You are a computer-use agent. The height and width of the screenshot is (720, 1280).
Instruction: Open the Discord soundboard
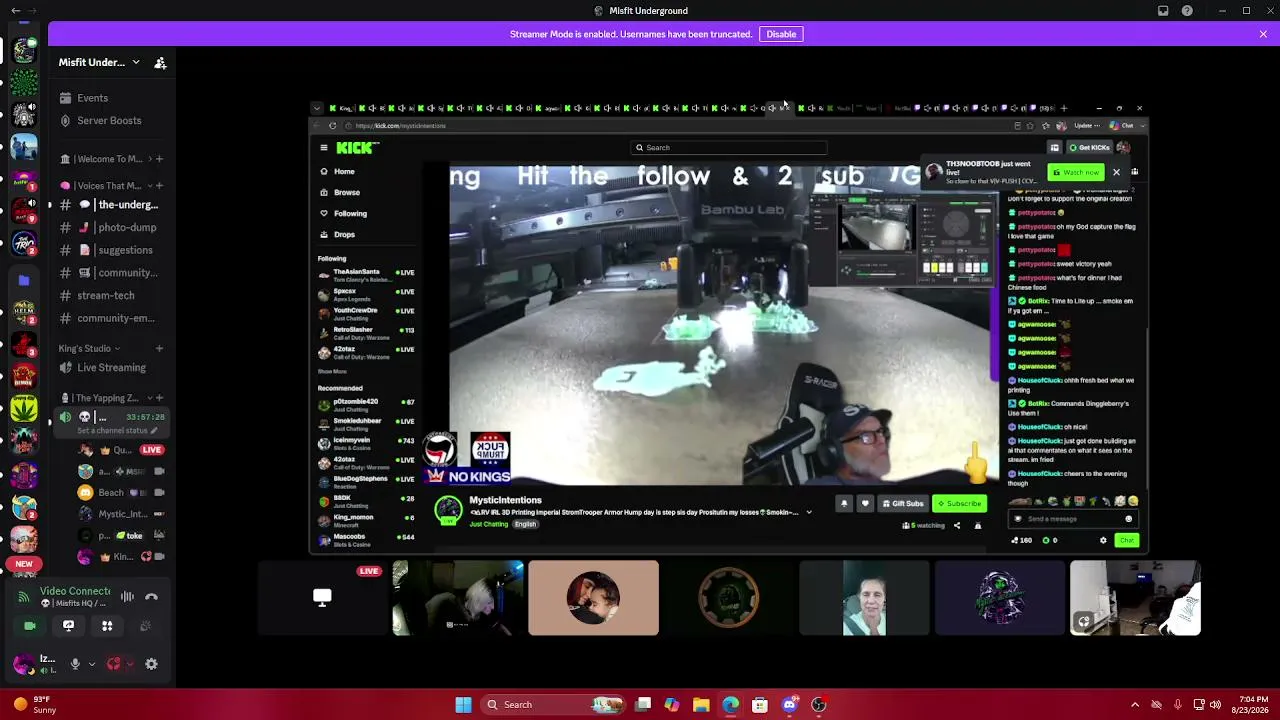point(145,626)
